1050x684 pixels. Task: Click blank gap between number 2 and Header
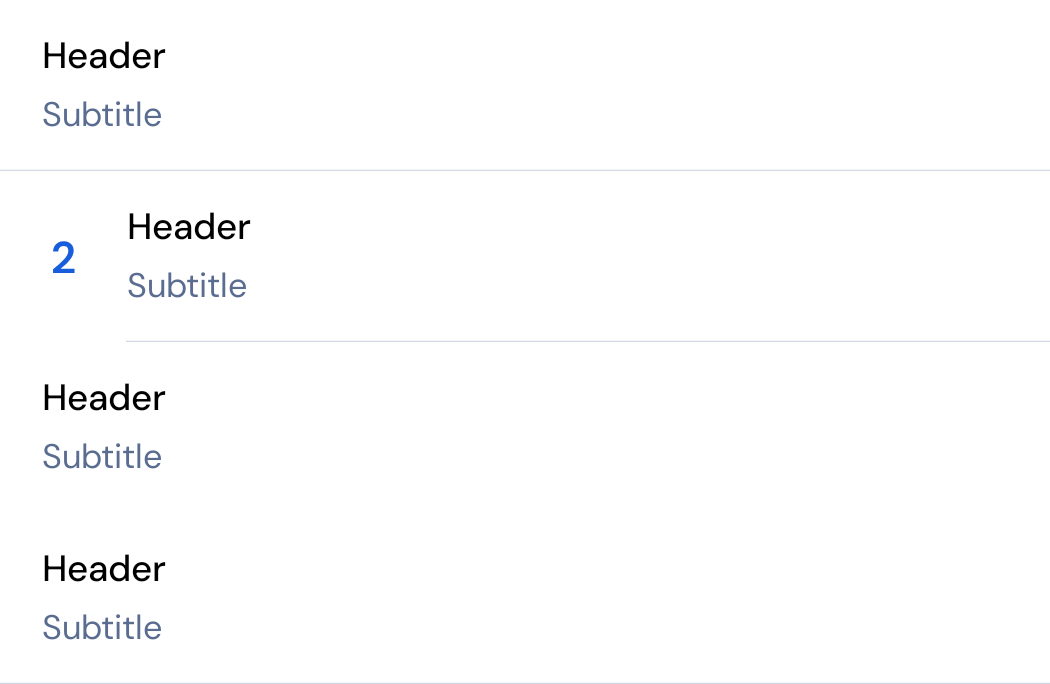(102, 258)
